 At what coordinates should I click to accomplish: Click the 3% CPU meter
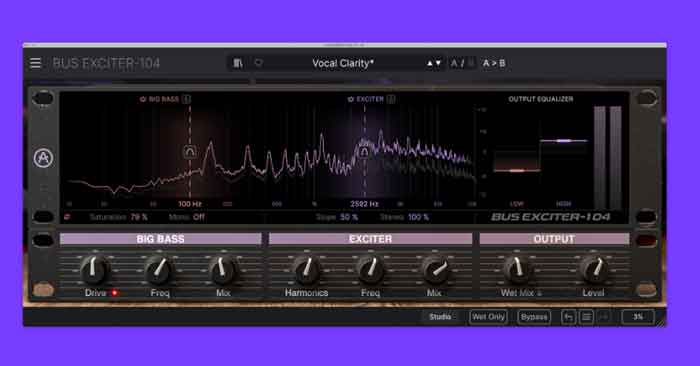click(638, 317)
